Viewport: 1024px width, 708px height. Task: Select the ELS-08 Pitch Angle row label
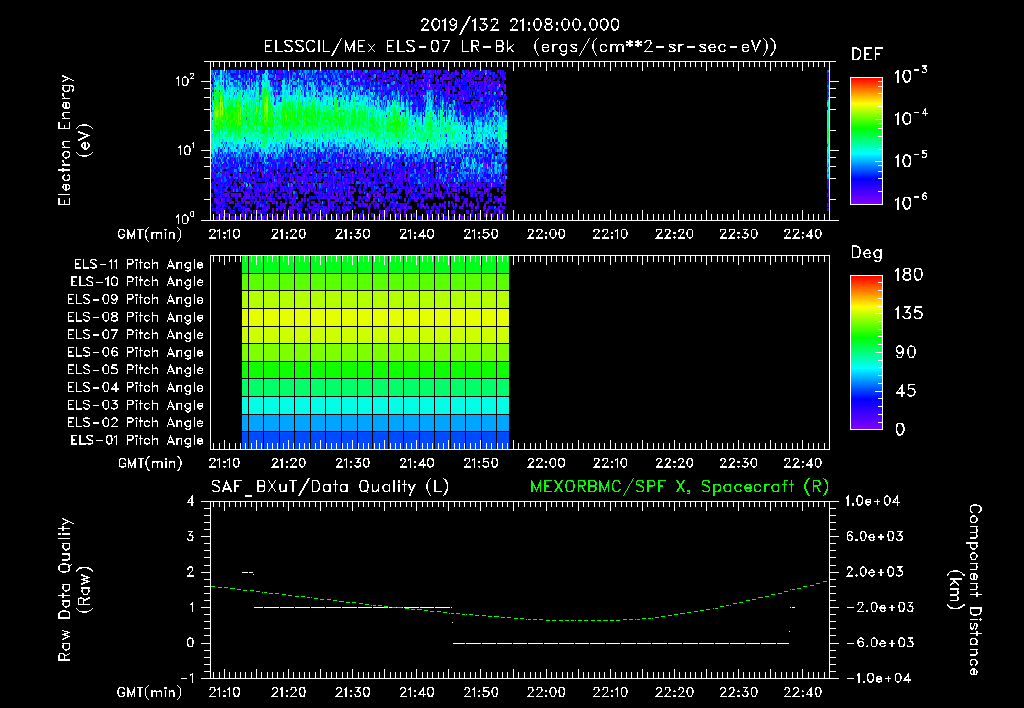(136, 317)
